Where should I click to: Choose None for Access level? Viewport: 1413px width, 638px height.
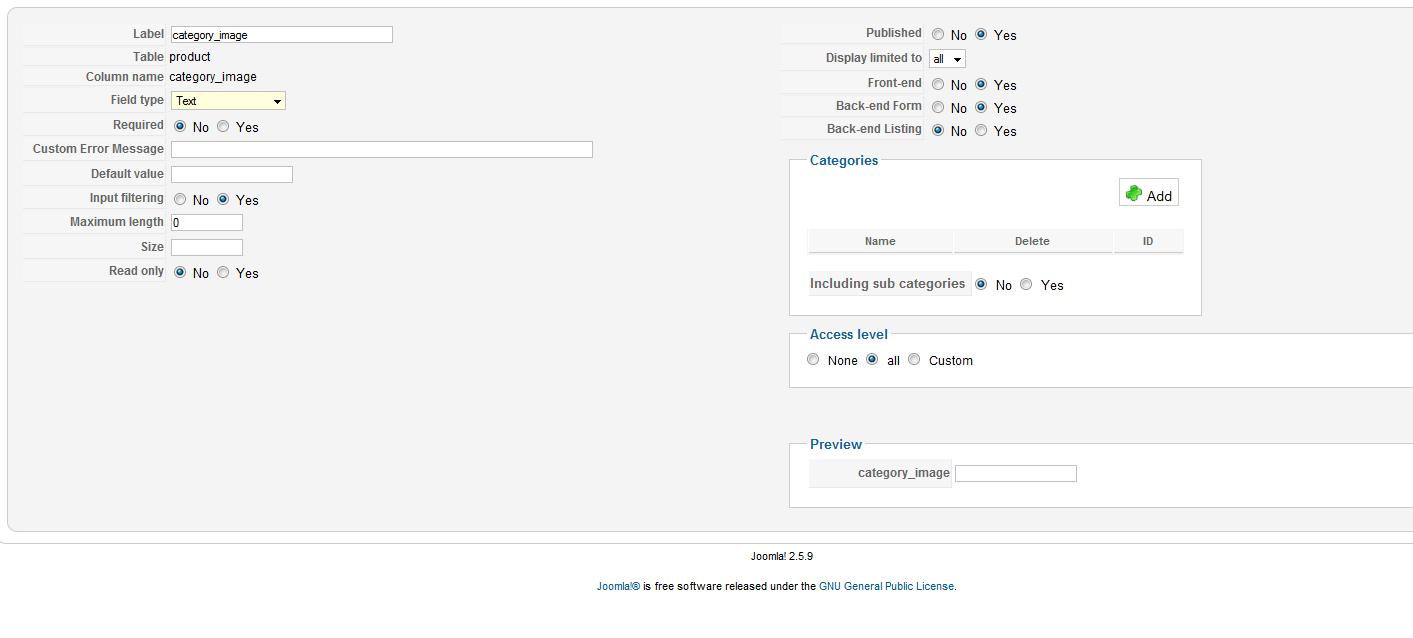pos(813,360)
